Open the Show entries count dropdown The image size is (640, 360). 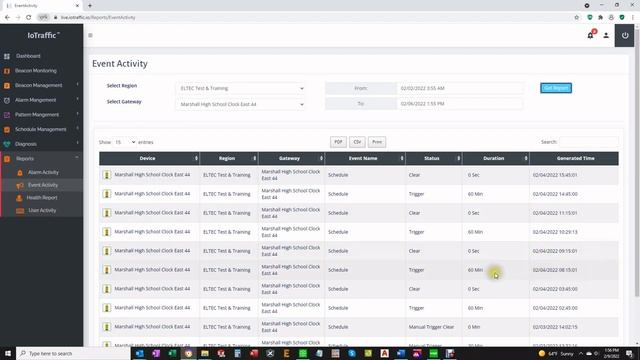[x=124, y=142]
